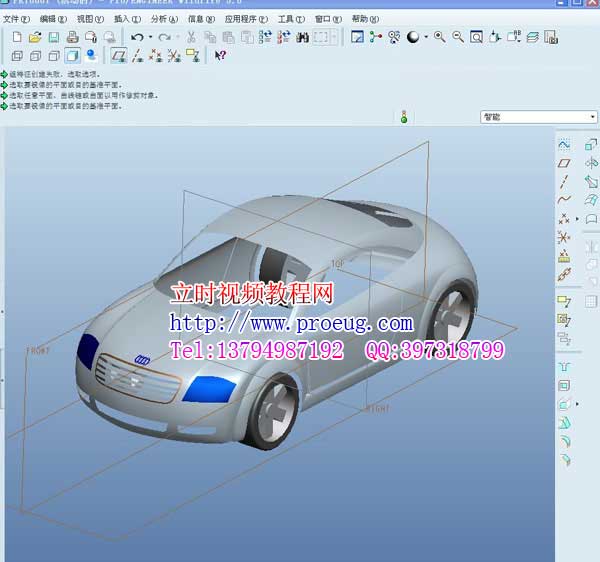Click the Redo arrow icon
The image size is (600, 562).
pyautogui.click(x=165, y=37)
